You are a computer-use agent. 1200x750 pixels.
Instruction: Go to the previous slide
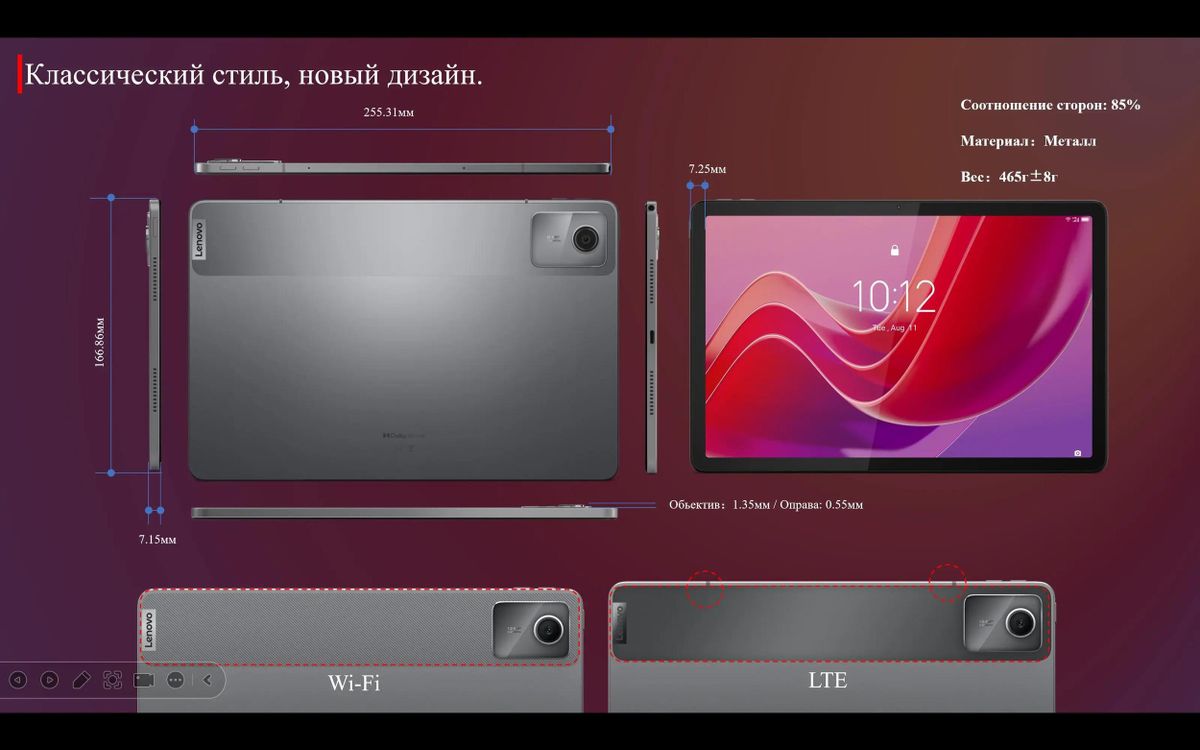tap(17, 680)
